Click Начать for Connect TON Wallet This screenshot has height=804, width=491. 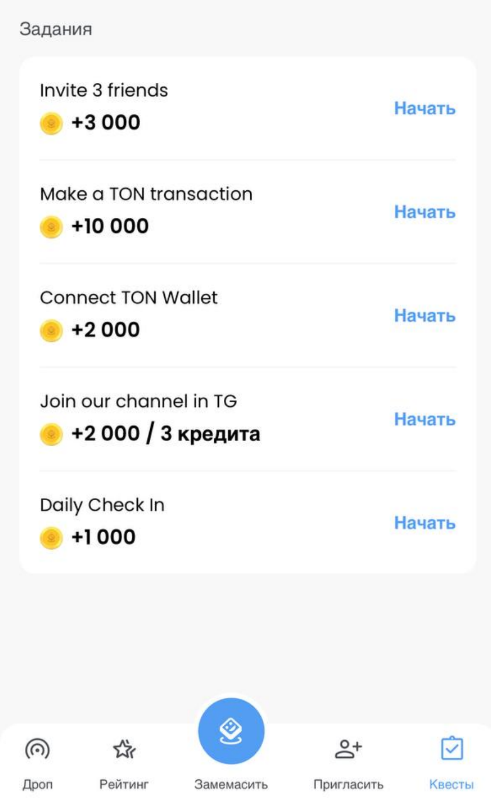click(424, 315)
